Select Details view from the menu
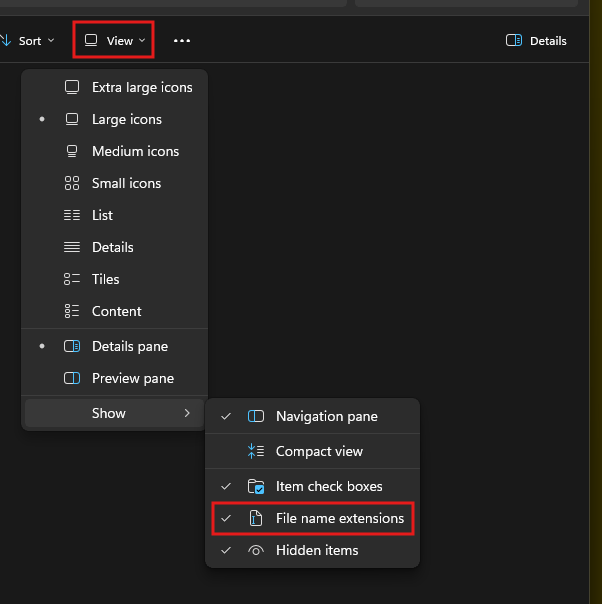 pos(112,247)
